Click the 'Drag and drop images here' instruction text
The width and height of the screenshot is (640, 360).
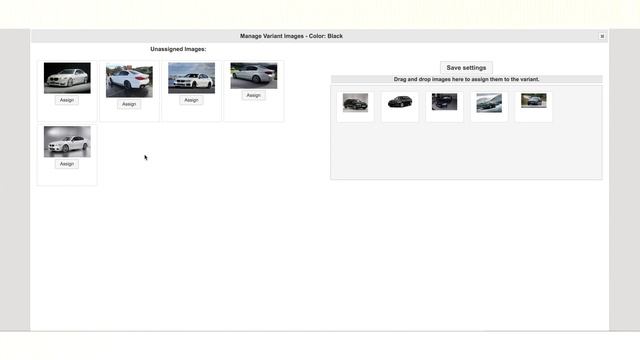466,79
